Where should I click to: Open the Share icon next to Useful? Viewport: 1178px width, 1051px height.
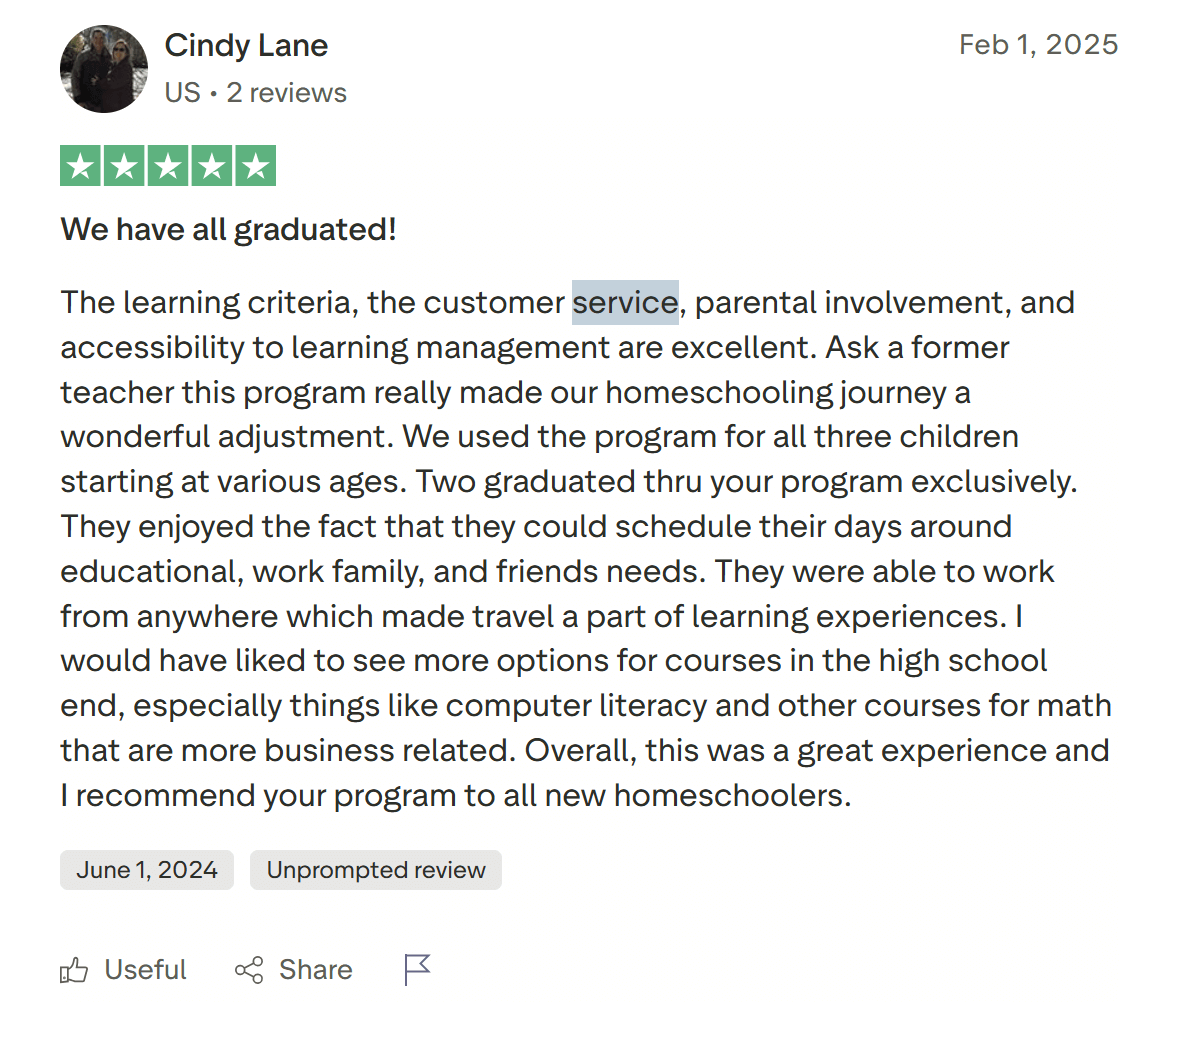[250, 969]
